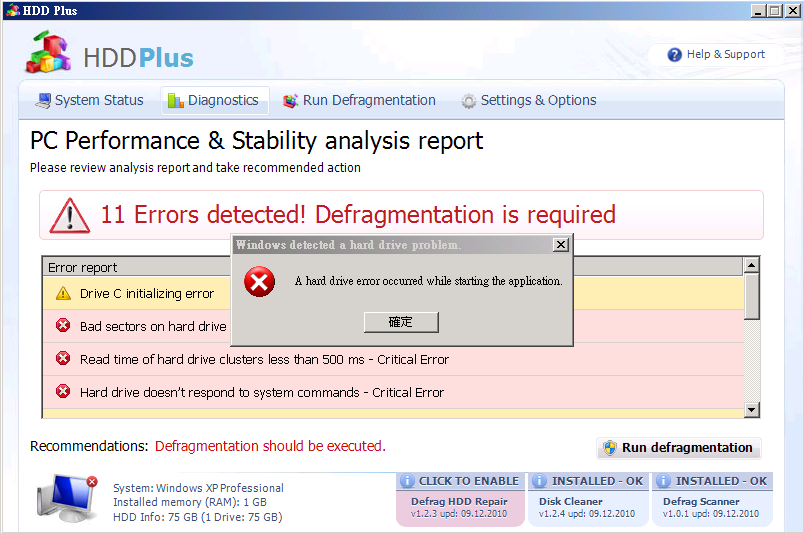Close the hard drive problem dialog

[x=560, y=245]
